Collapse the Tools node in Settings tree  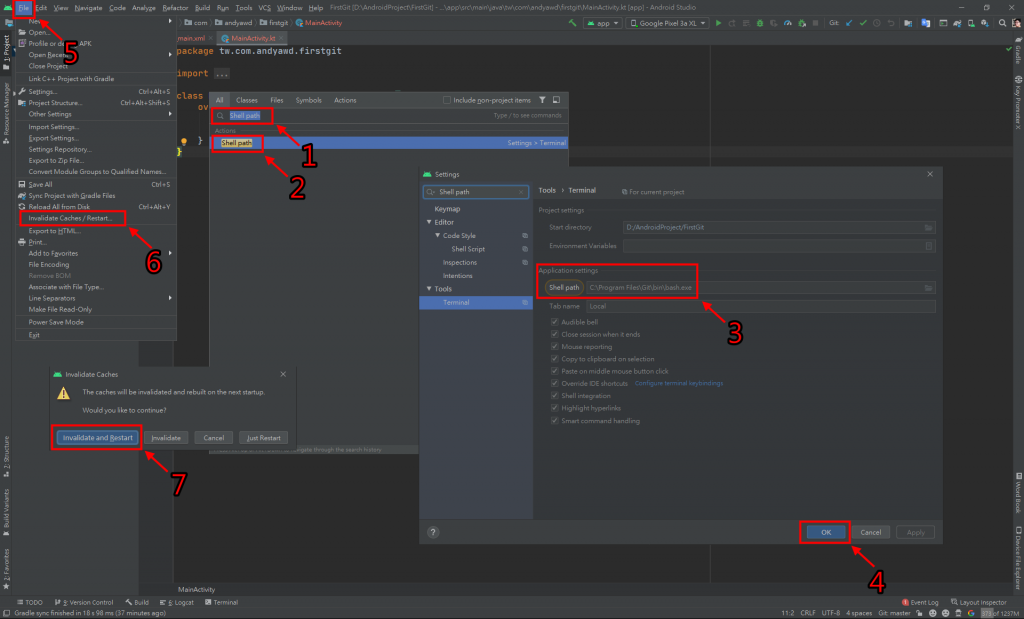(x=429, y=289)
